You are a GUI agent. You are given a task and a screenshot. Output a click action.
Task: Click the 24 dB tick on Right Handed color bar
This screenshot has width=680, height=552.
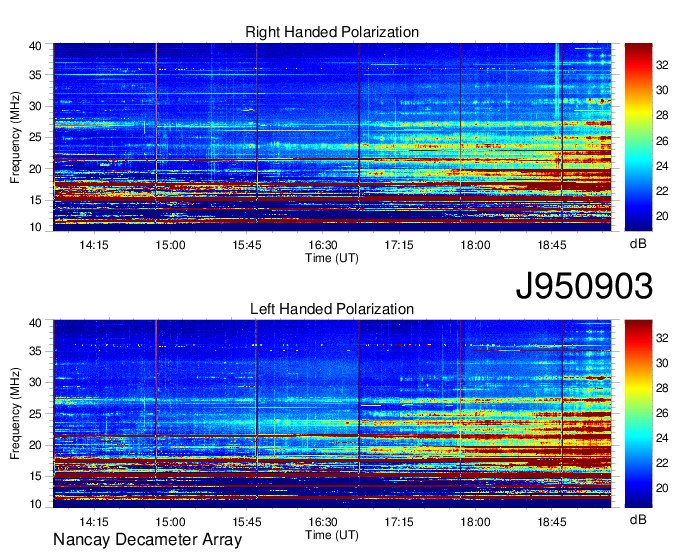click(662, 166)
